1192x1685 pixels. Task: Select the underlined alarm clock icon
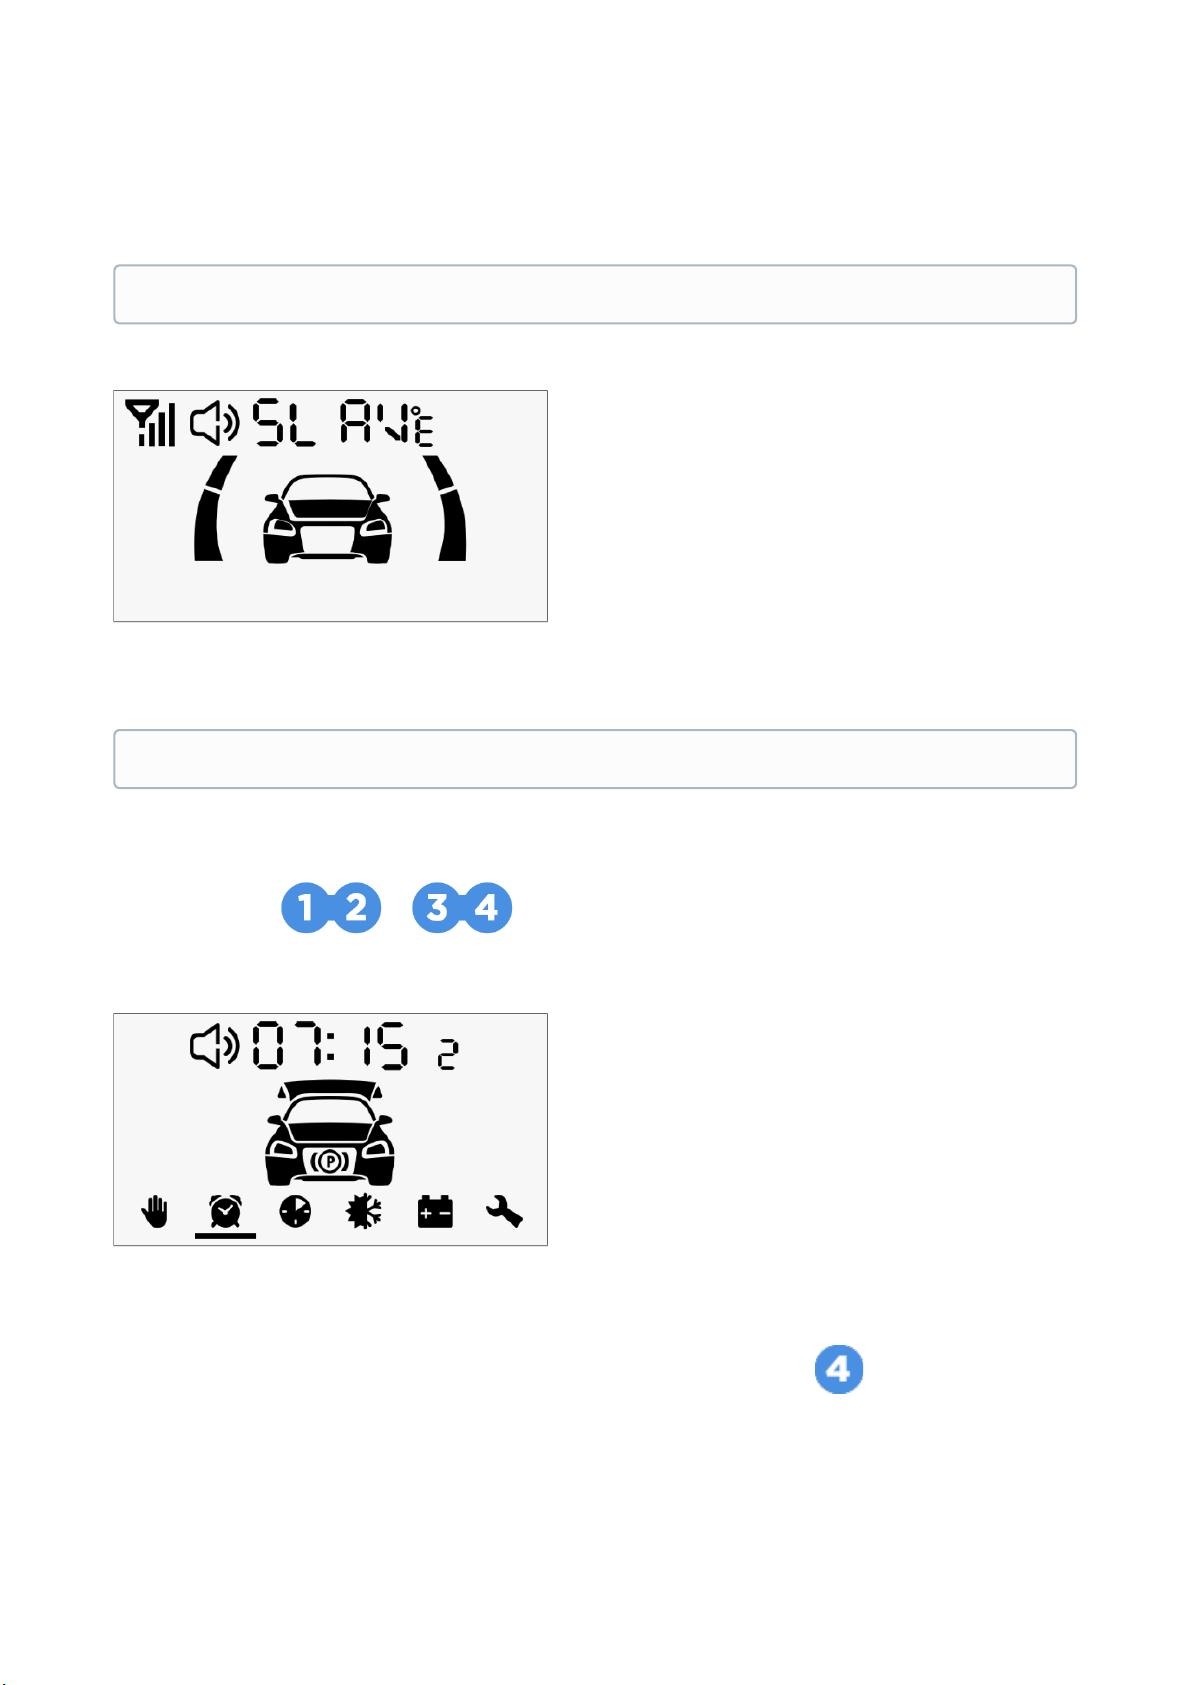tap(225, 1213)
